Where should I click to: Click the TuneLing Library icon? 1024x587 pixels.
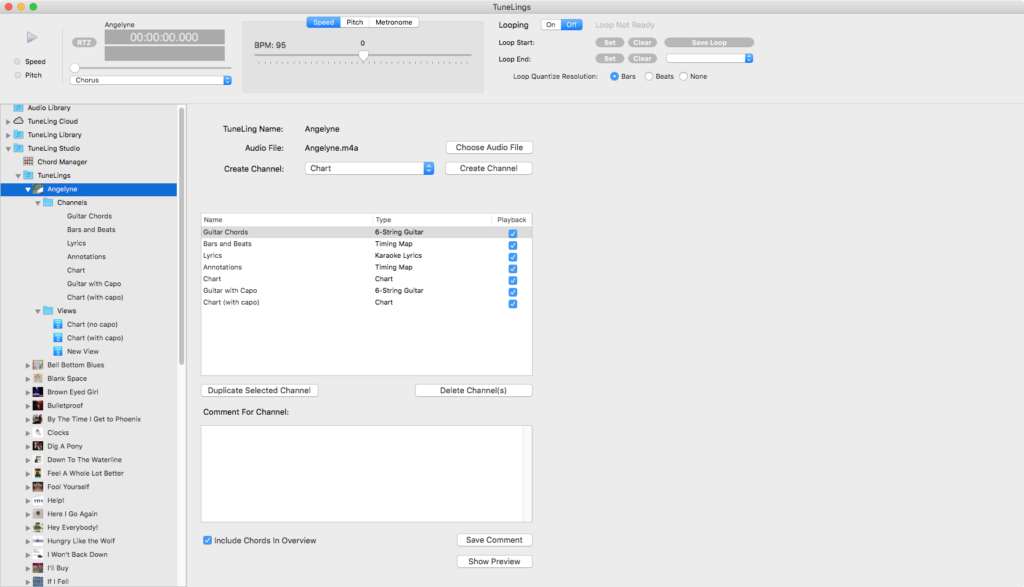(x=18, y=135)
